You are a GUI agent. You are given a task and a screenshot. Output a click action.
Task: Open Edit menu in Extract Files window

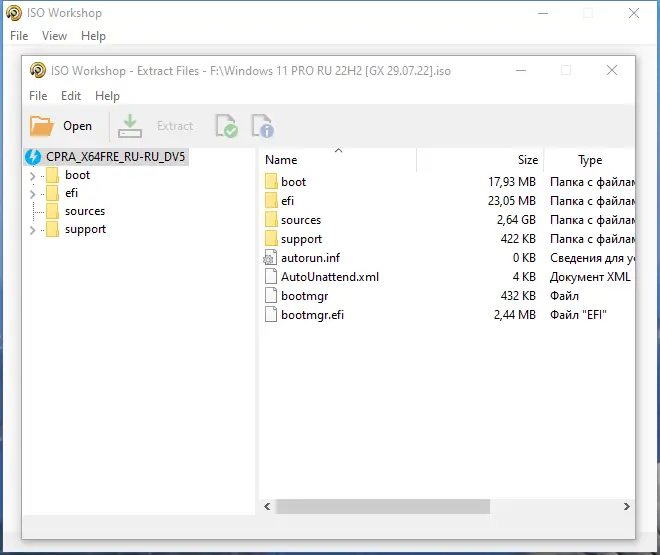71,96
